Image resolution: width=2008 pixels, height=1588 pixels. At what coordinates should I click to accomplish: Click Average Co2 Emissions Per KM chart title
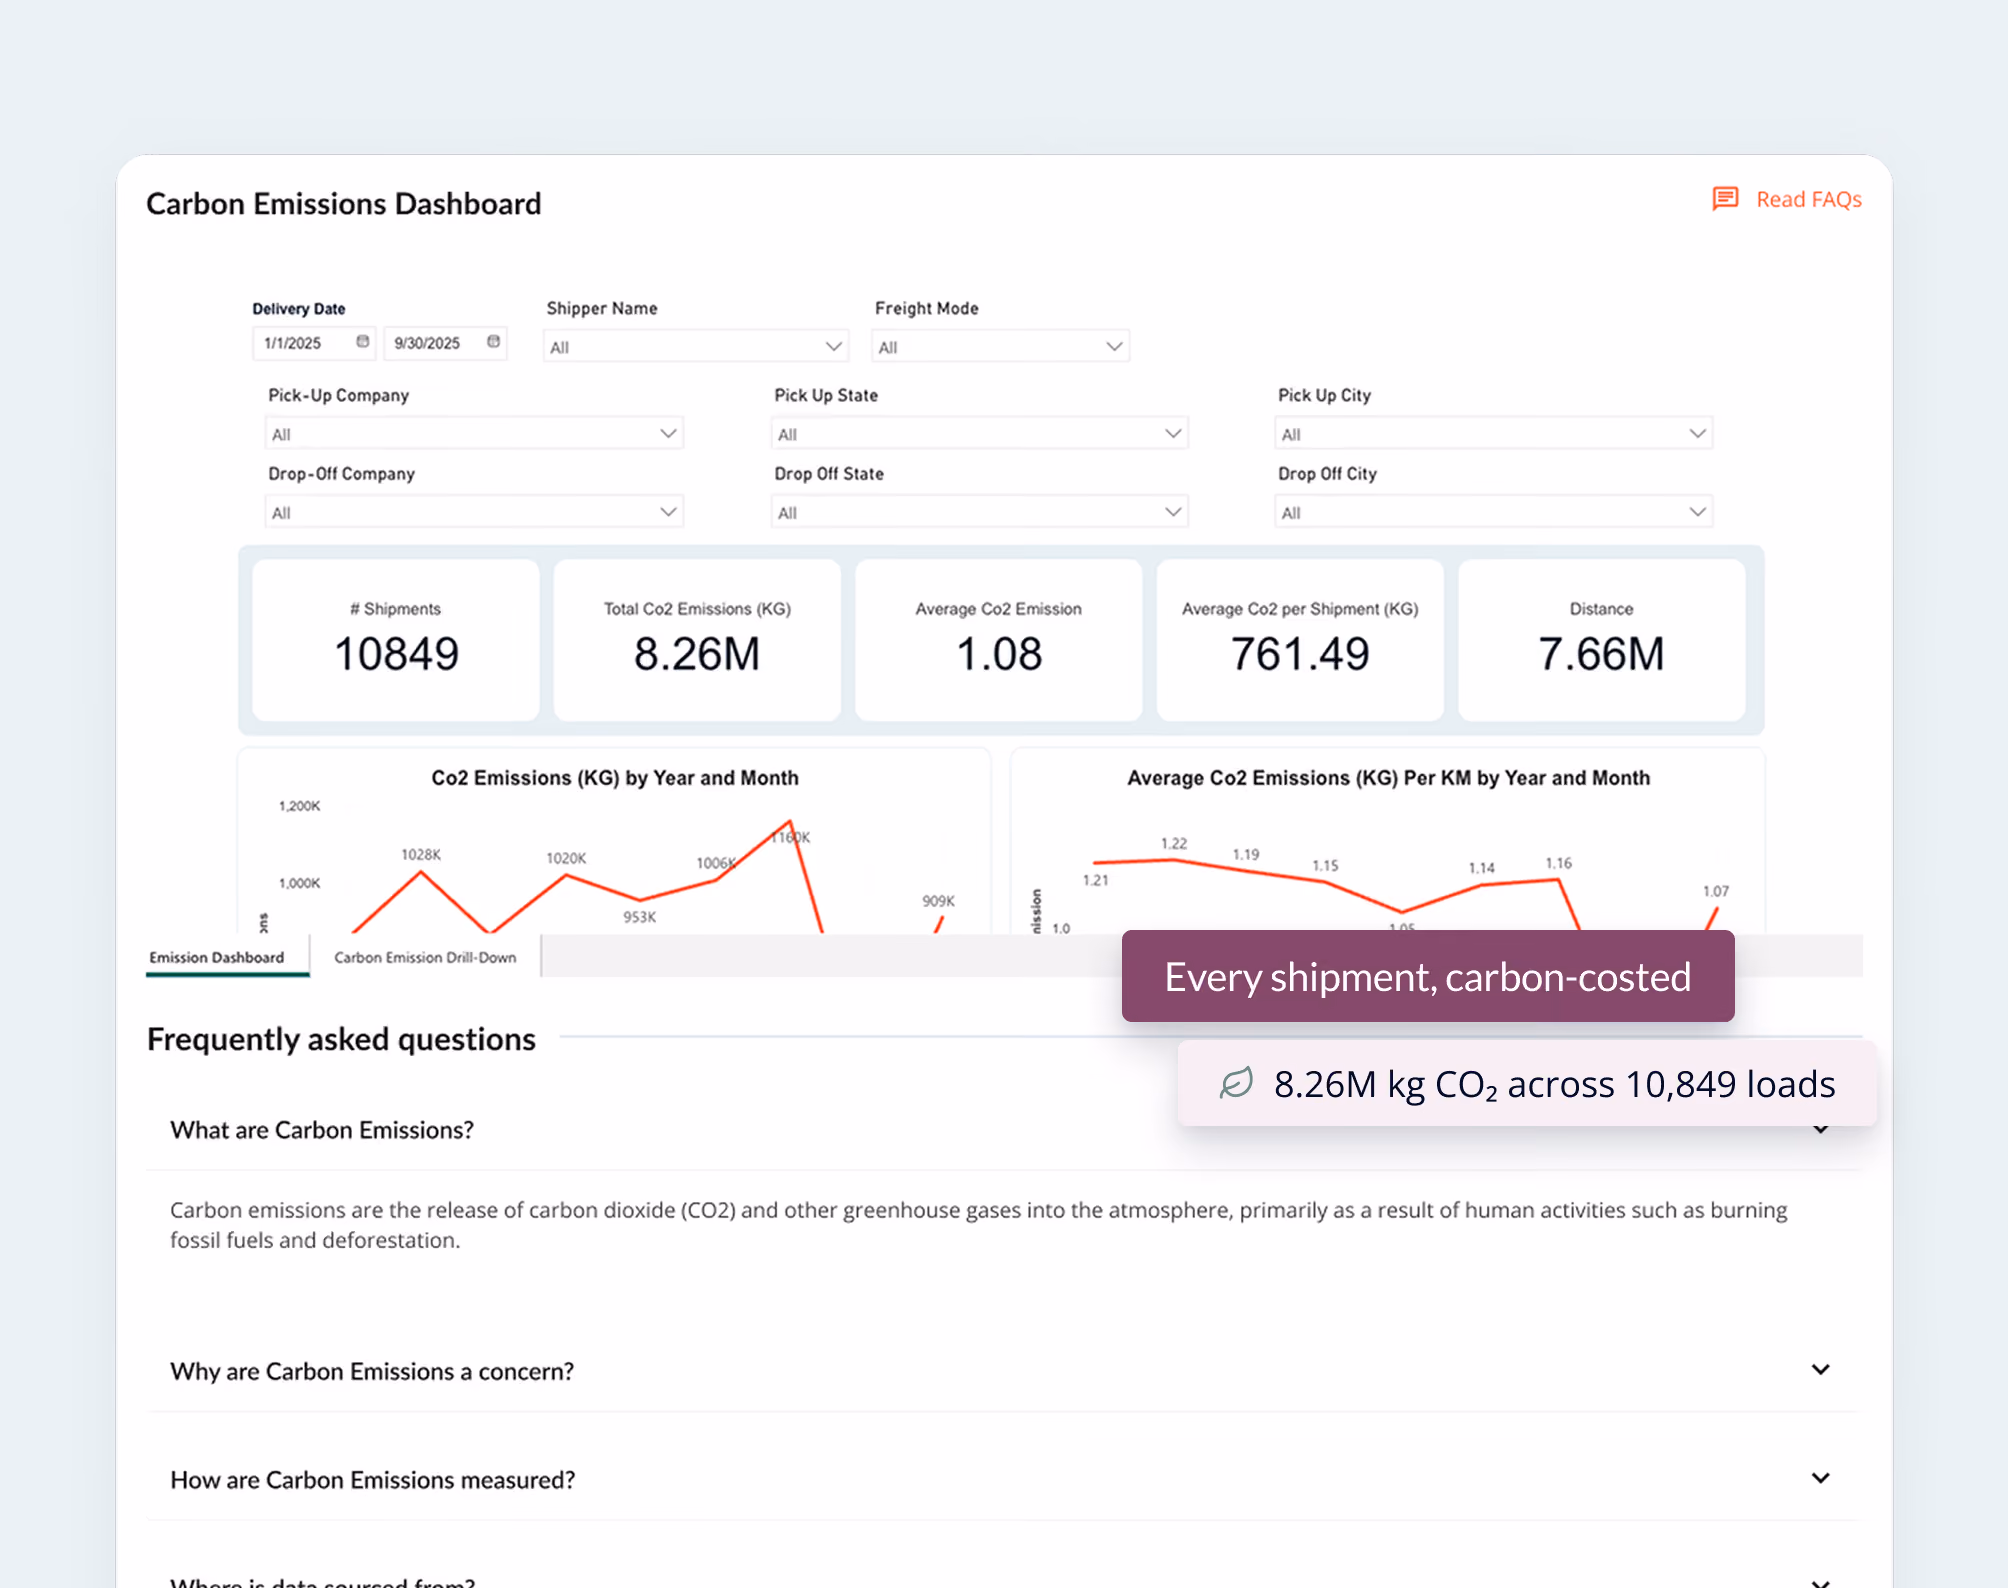(1388, 777)
